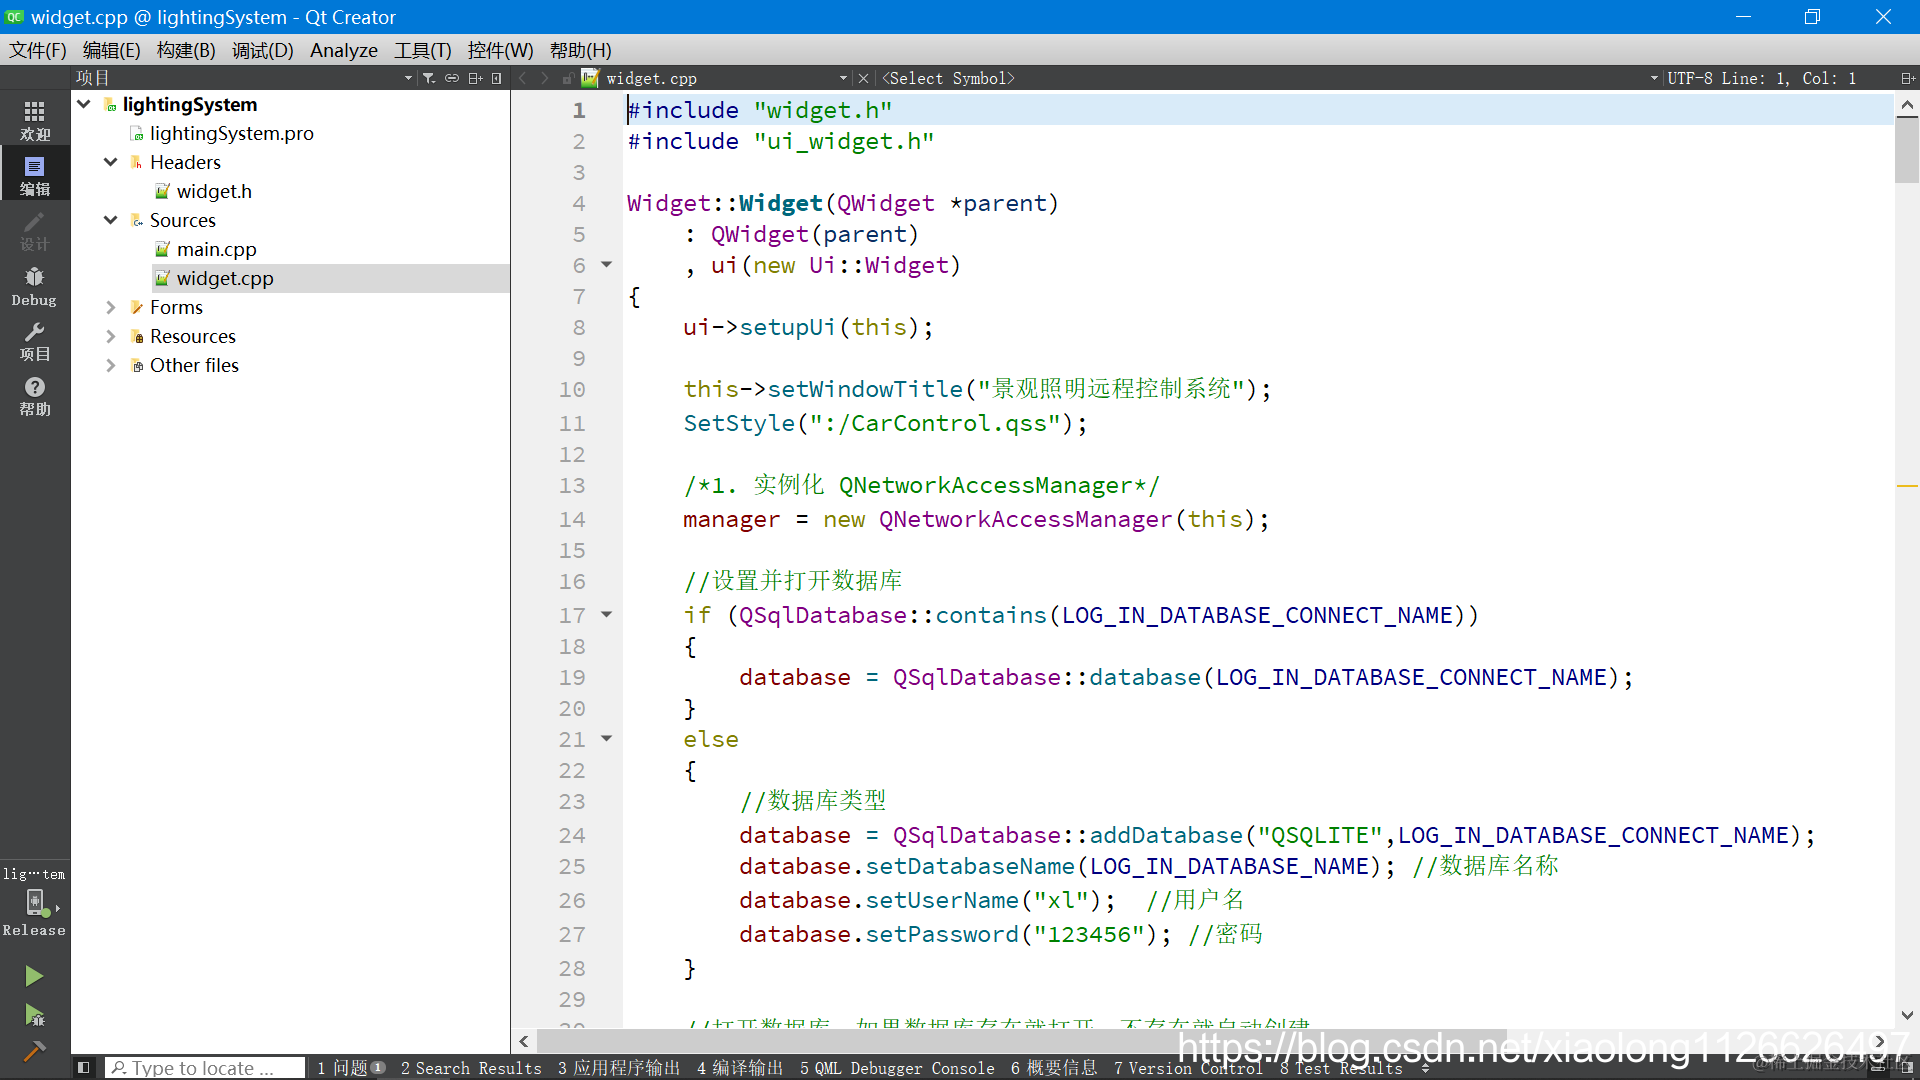The height and width of the screenshot is (1080, 1920).
Task: Switch to Debug mode in sidebar
Action: pyautogui.click(x=34, y=286)
